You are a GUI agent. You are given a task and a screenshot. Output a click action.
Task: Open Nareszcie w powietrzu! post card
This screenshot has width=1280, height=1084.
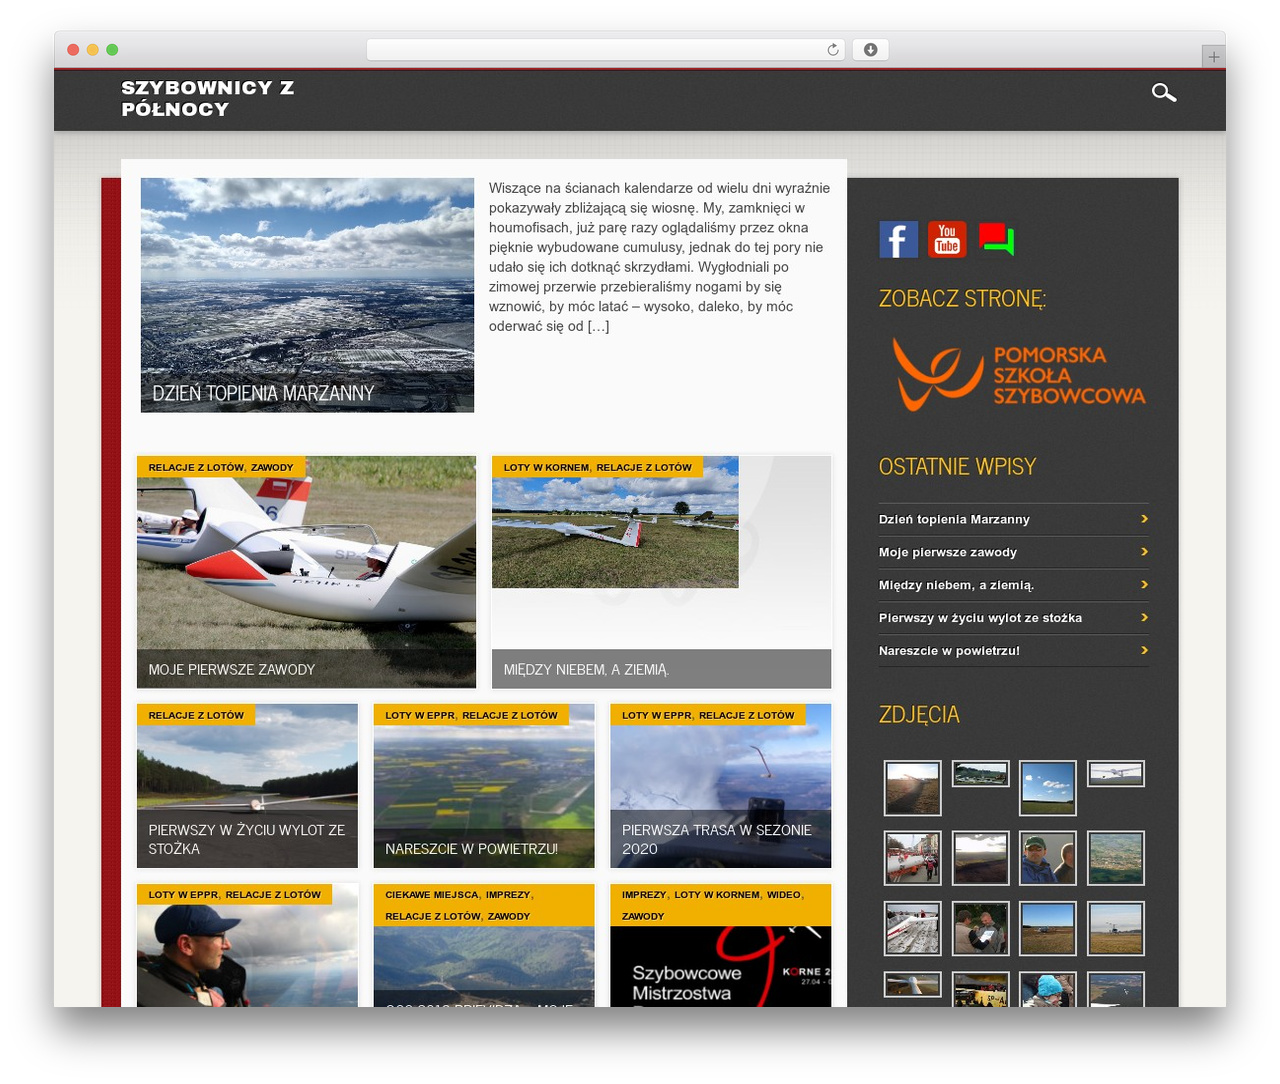pos(484,786)
